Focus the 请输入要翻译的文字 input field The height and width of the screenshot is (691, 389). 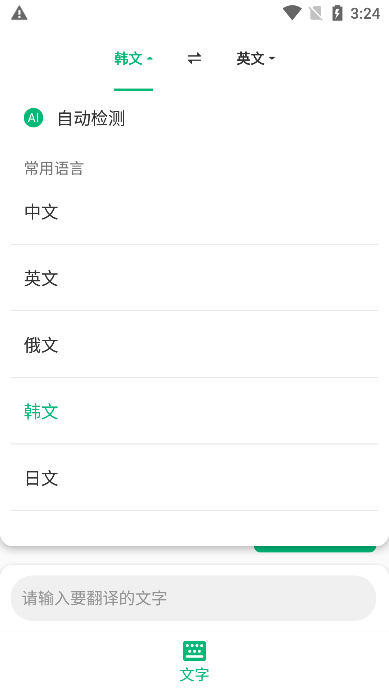point(193,598)
